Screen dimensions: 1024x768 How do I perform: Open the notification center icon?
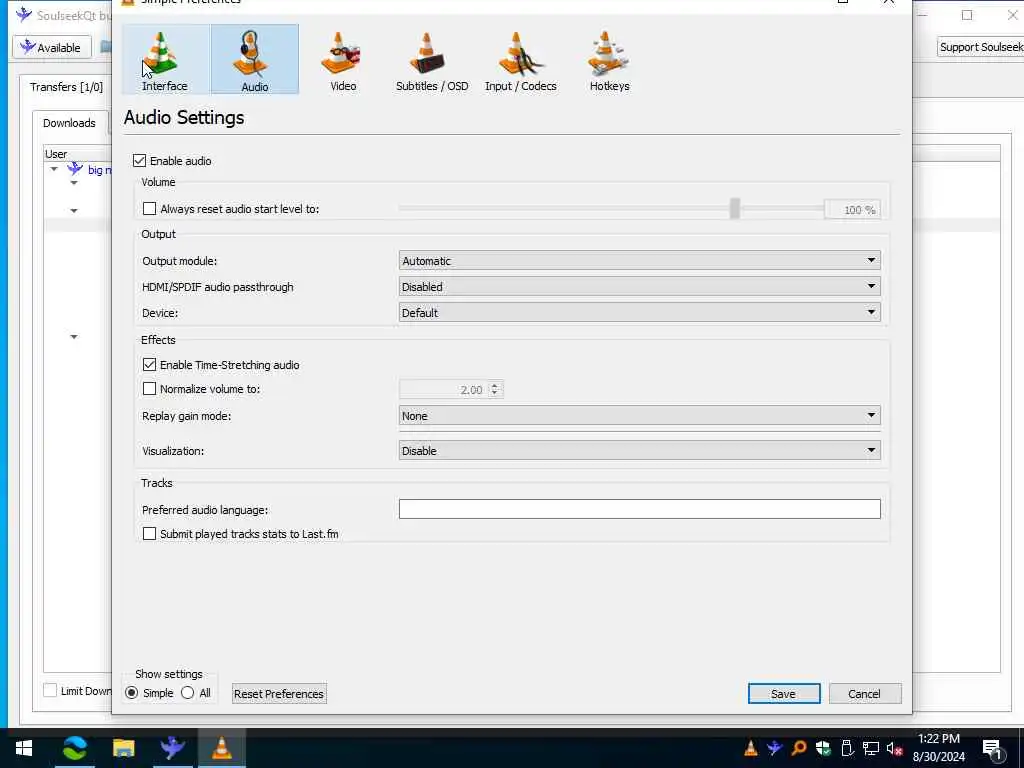(992, 749)
